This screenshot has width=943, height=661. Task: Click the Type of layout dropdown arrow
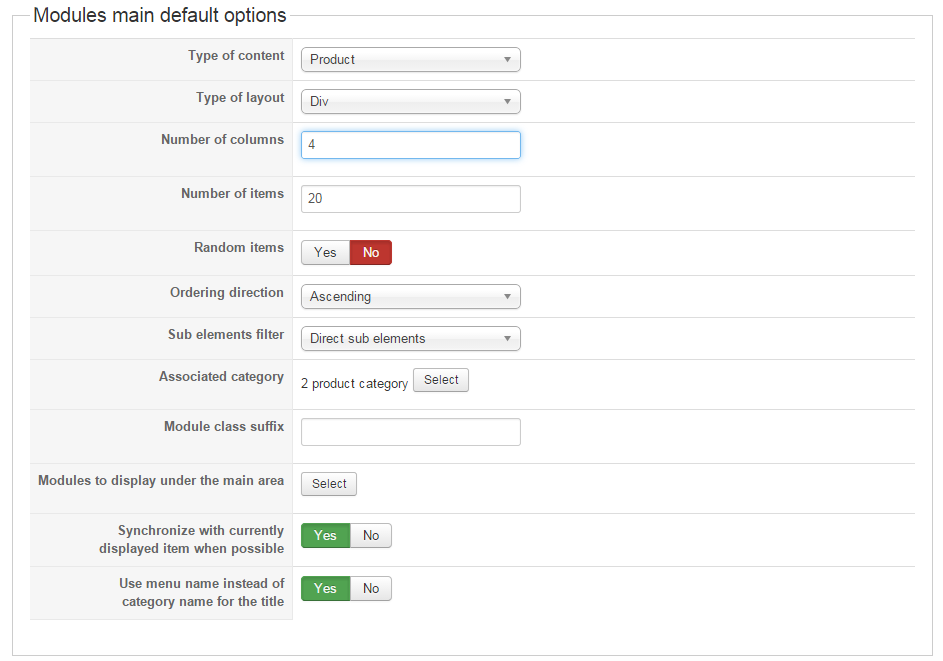click(508, 102)
